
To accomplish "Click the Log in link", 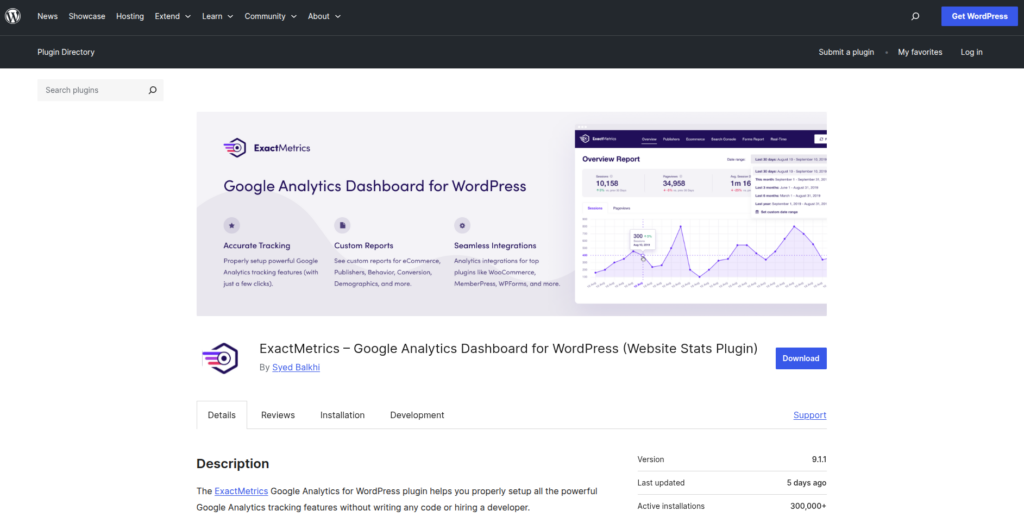I will click(x=971, y=52).
